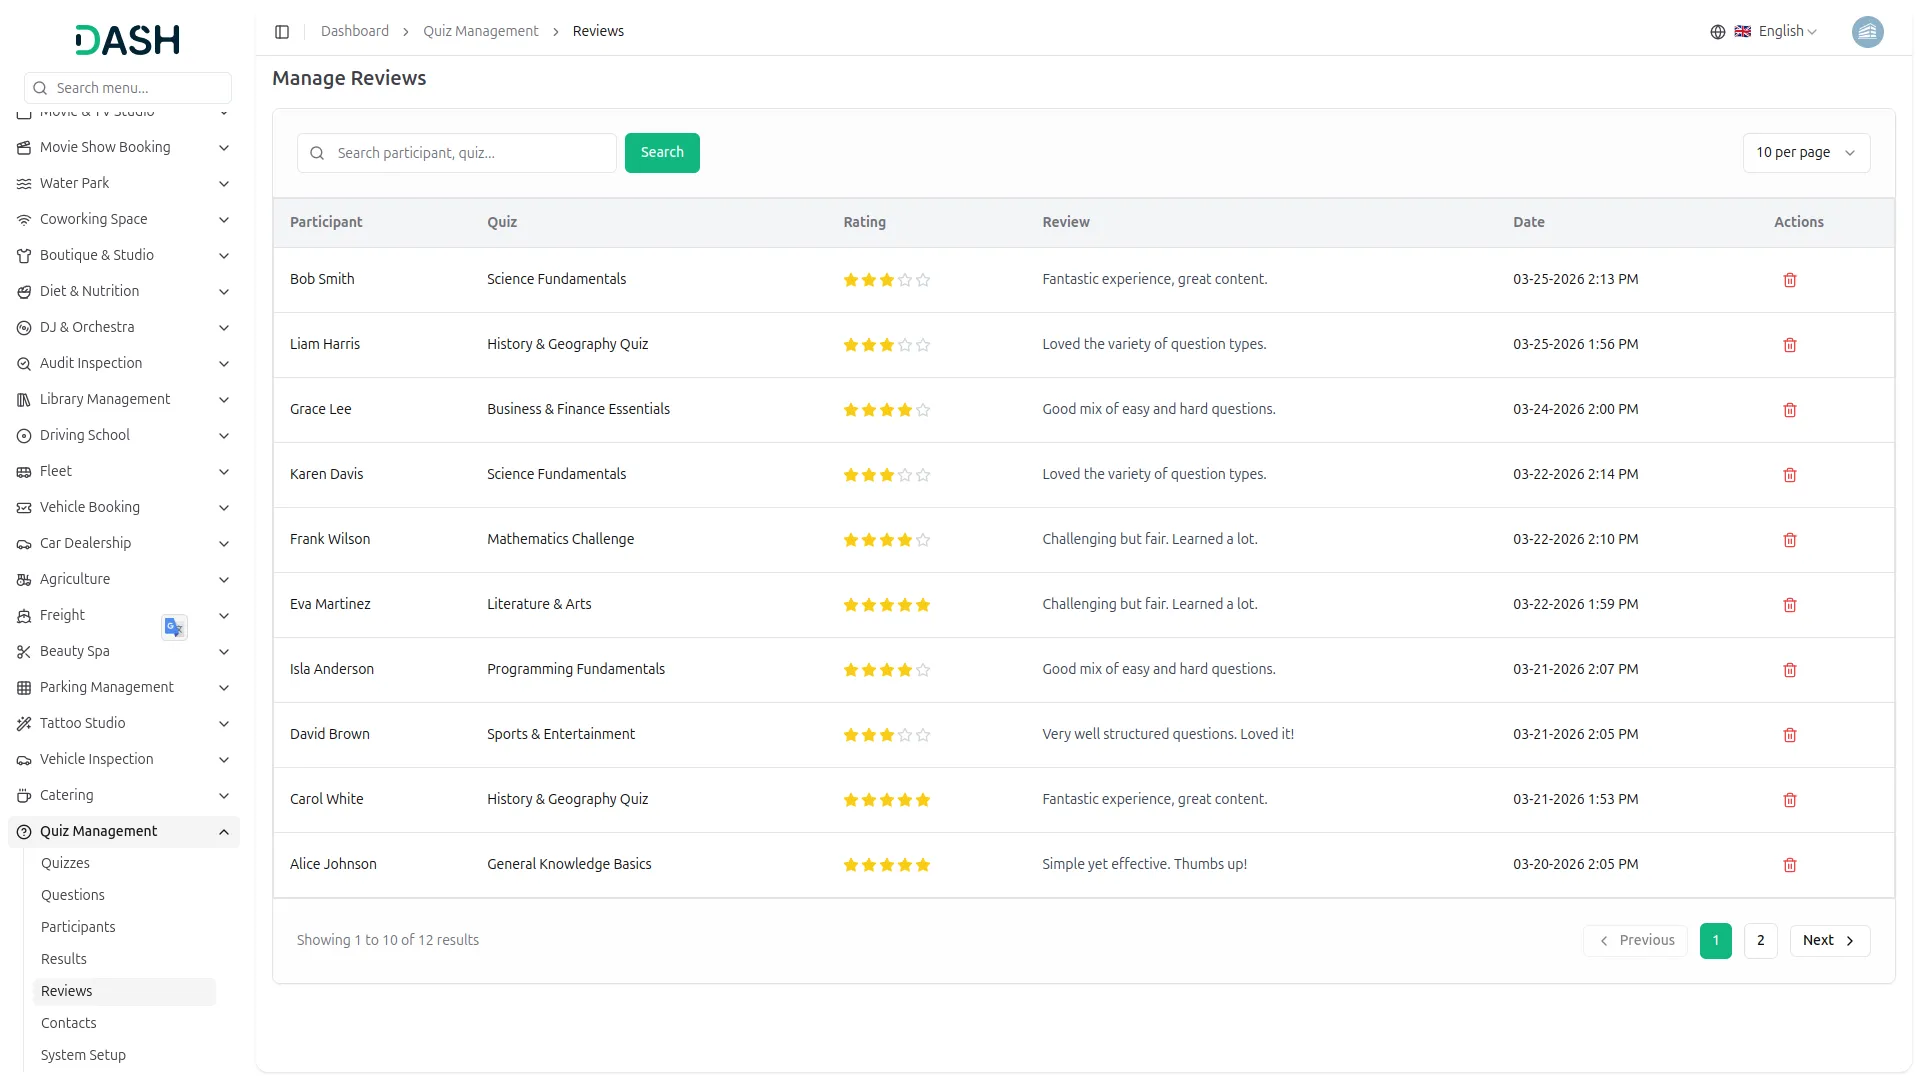Image resolution: width=1920 pixels, height=1080 pixels.
Task: Remove Alice Johnson's review via trash icon
Action: 1789,865
